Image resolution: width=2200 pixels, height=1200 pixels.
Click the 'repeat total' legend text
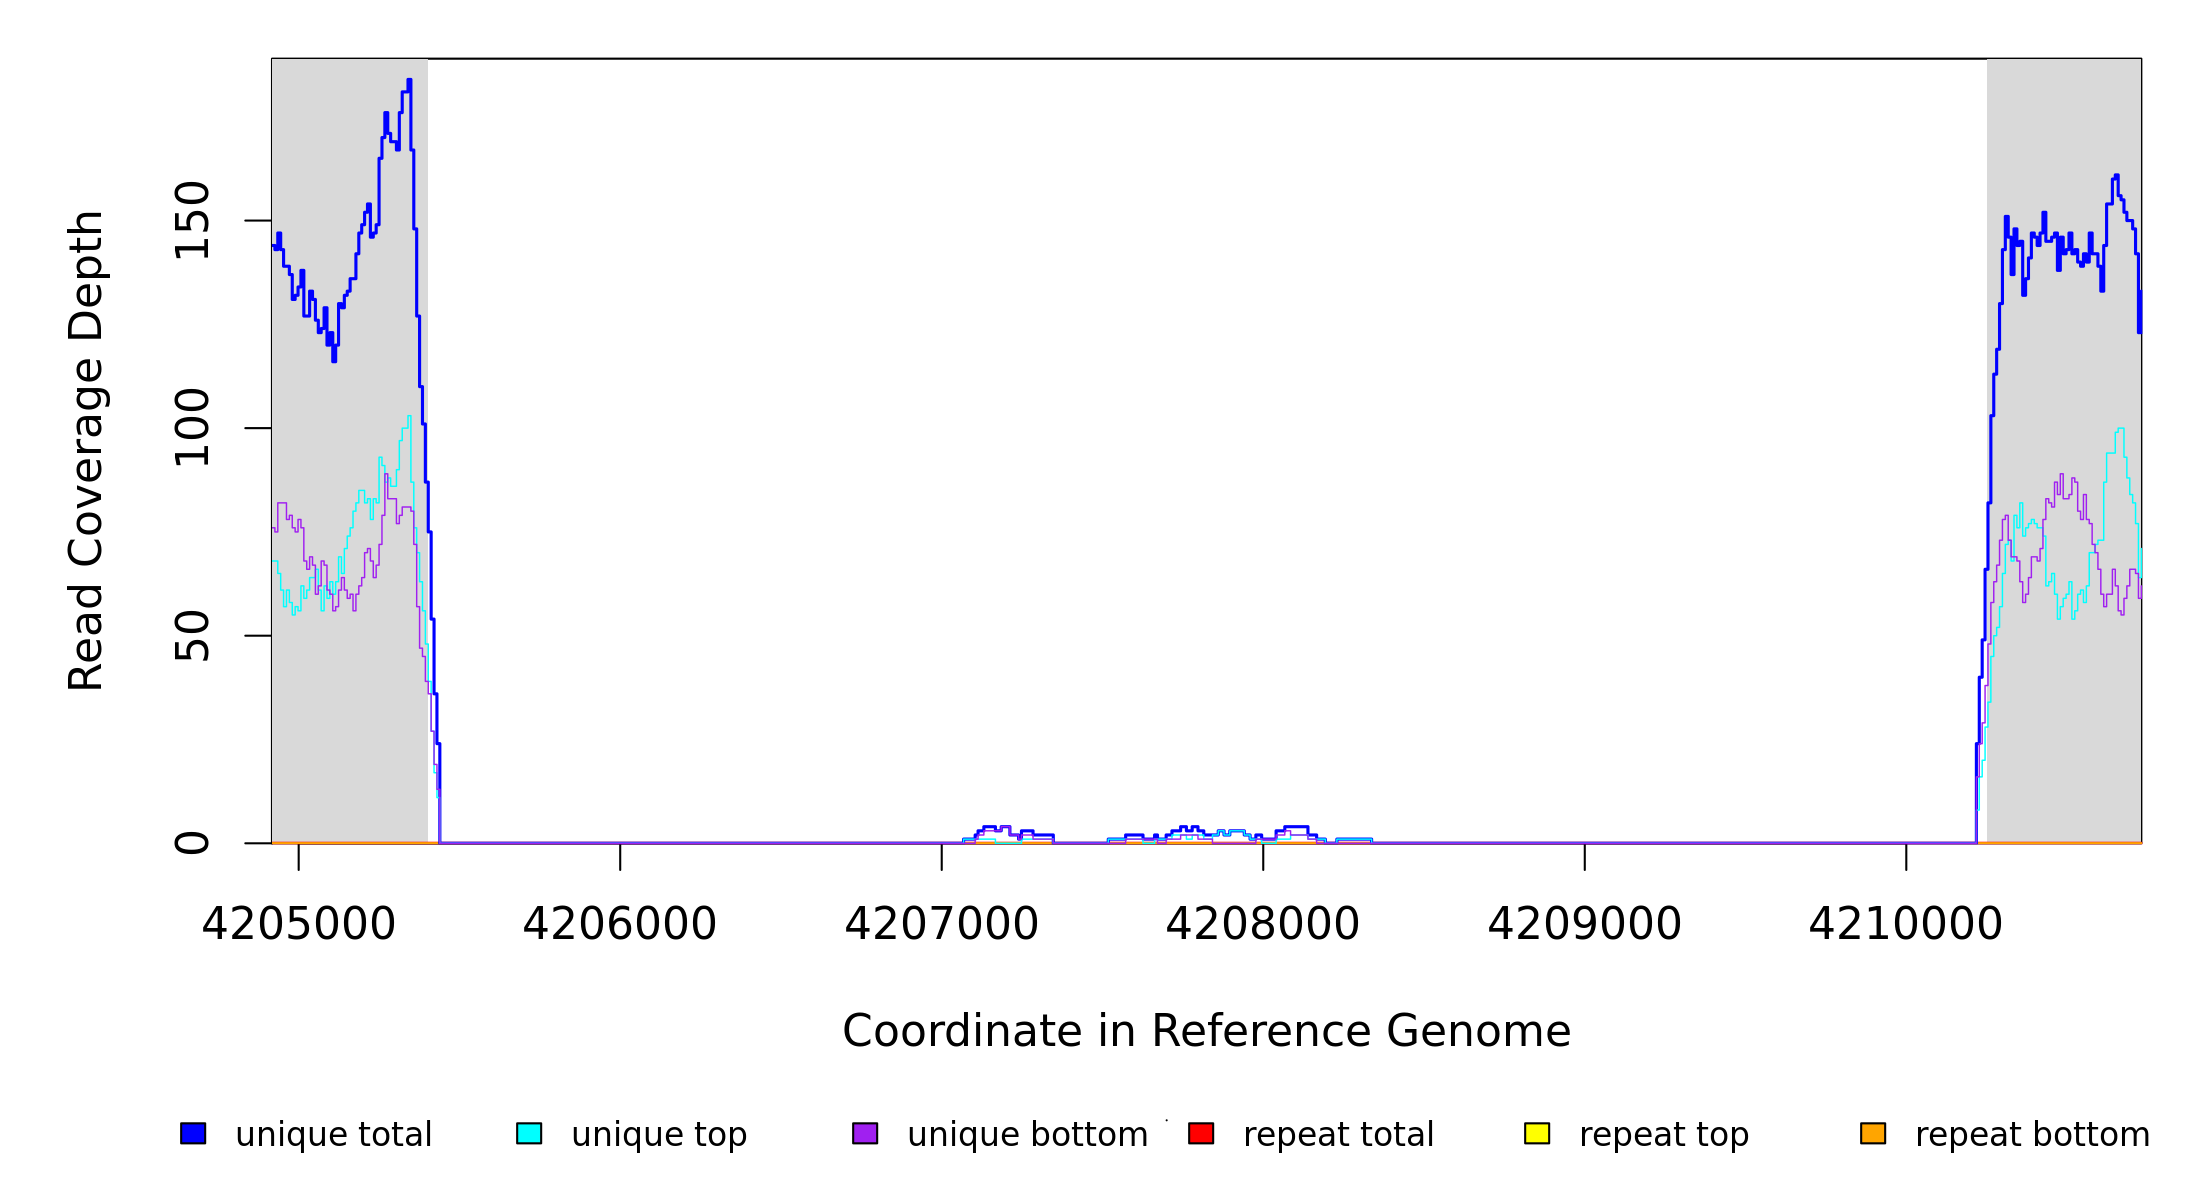[1338, 1135]
